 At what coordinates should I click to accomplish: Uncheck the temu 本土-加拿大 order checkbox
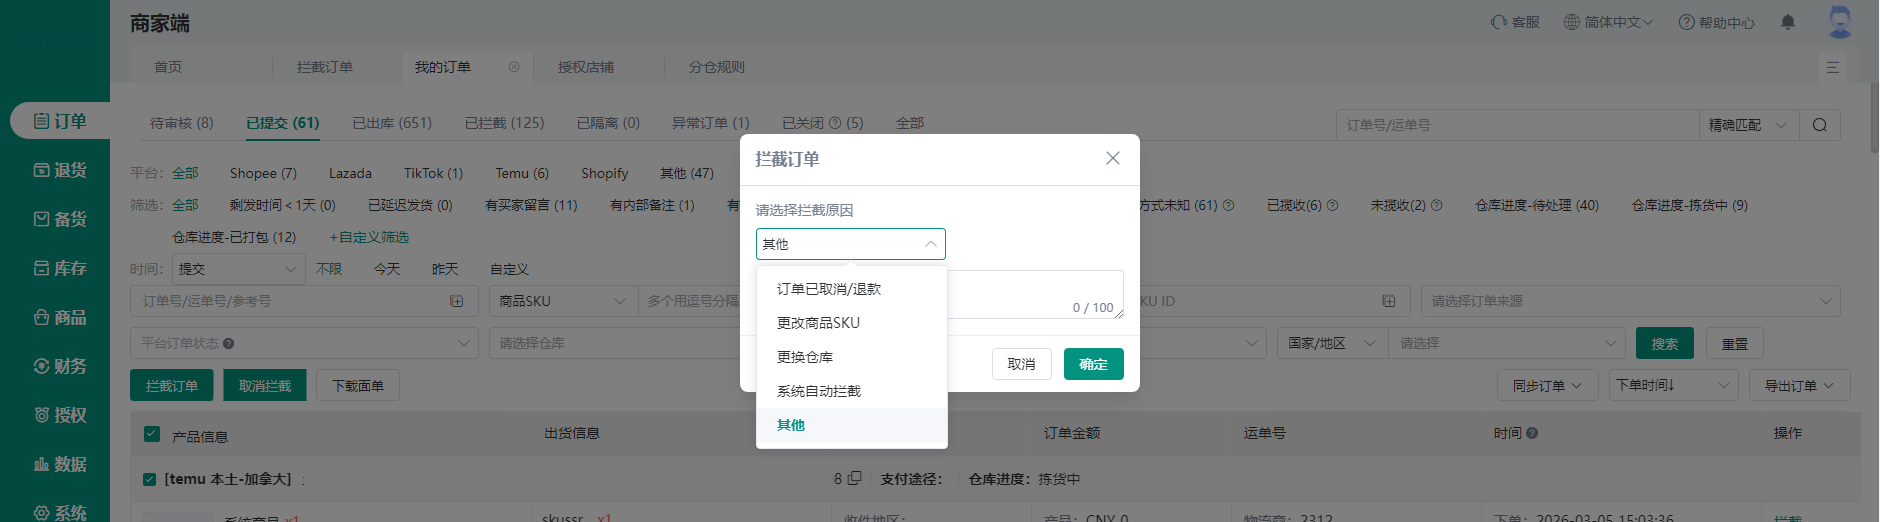point(149,480)
